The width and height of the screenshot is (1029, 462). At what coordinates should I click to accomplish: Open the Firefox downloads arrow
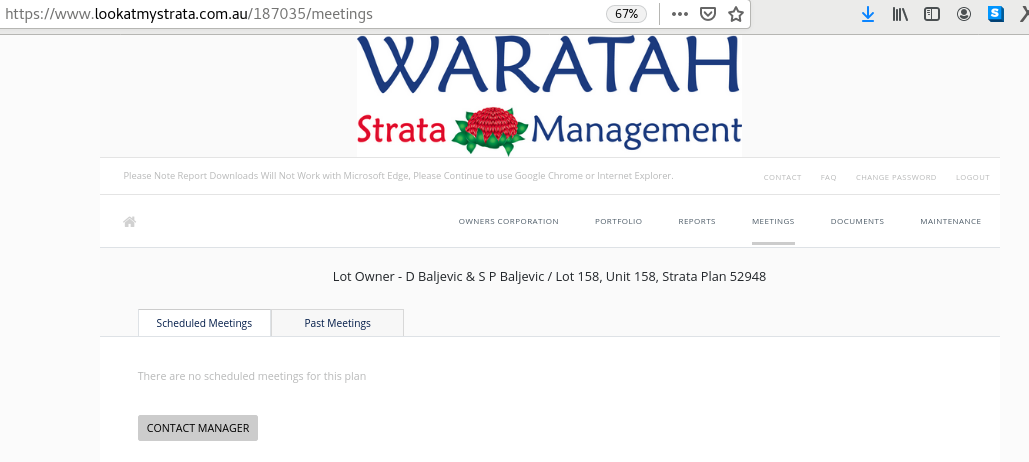click(x=868, y=14)
